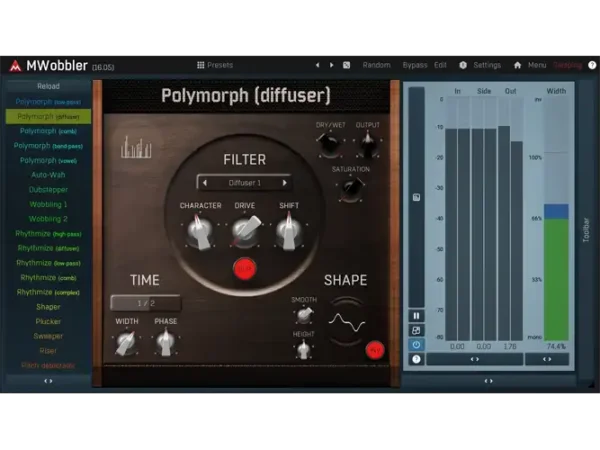
Task: Click the Dry/Wet knob
Action: point(330,144)
